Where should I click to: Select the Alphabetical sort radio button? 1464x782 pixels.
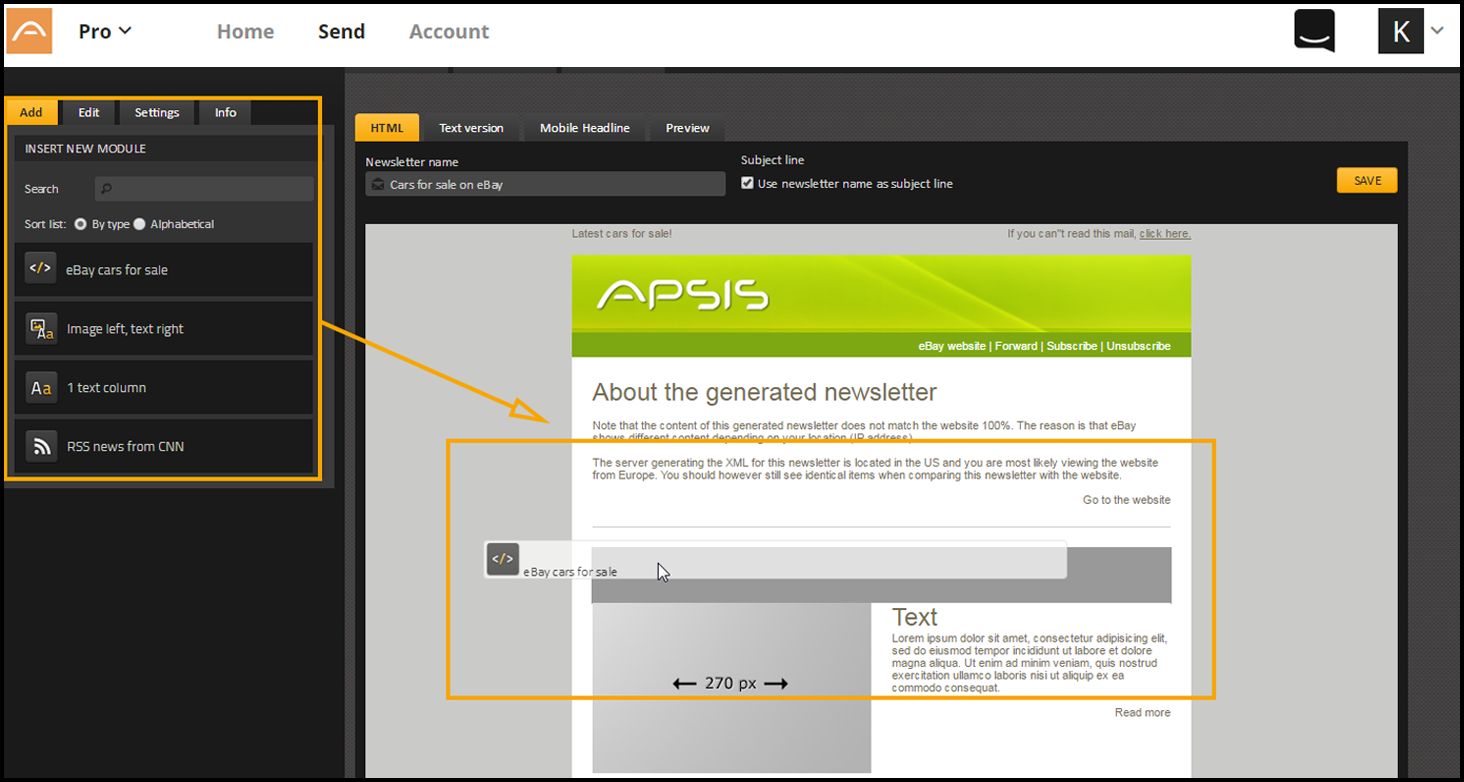(x=140, y=224)
